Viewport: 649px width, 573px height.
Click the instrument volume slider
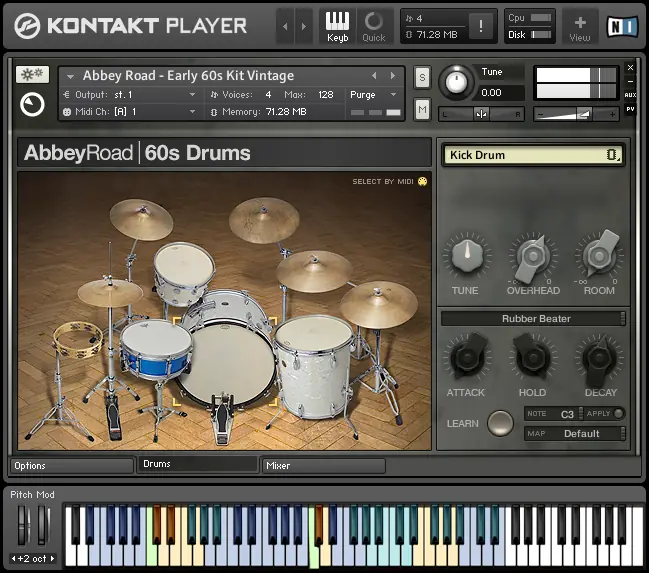575,114
